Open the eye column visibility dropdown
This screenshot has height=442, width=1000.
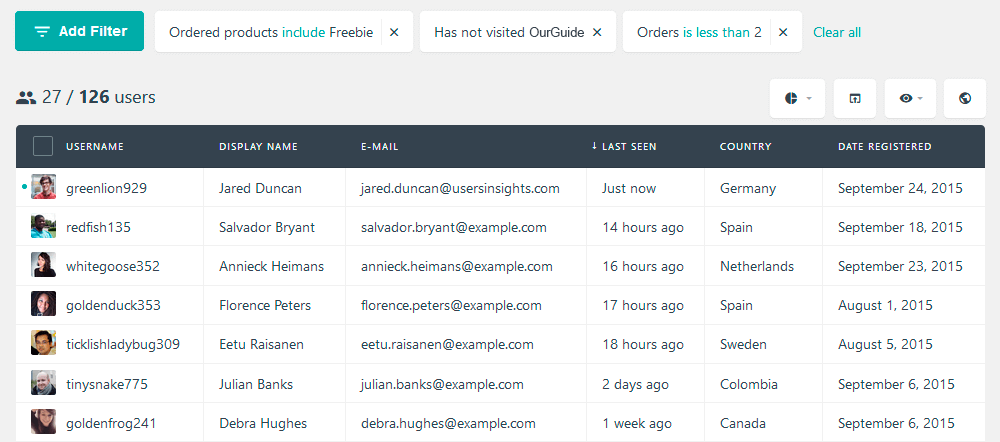click(910, 98)
